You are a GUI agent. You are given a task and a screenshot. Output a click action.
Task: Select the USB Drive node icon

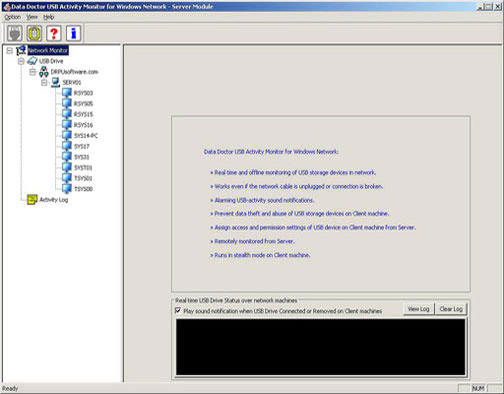[x=32, y=61]
